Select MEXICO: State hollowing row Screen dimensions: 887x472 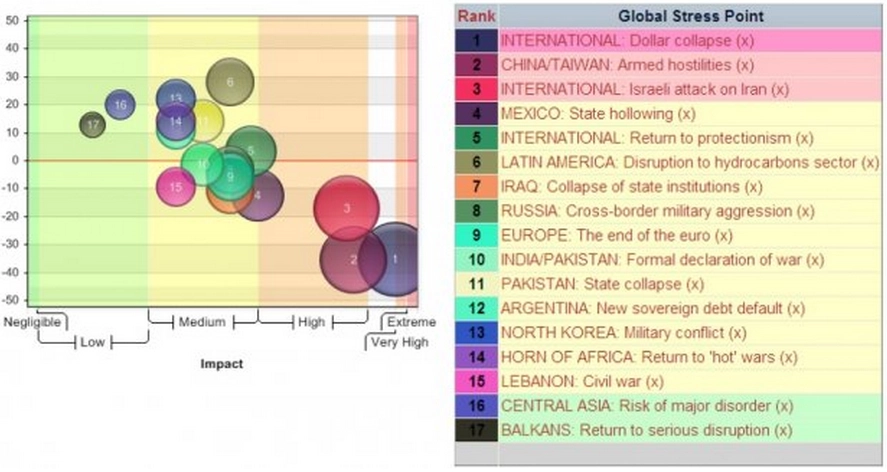pyautogui.click(x=690, y=114)
